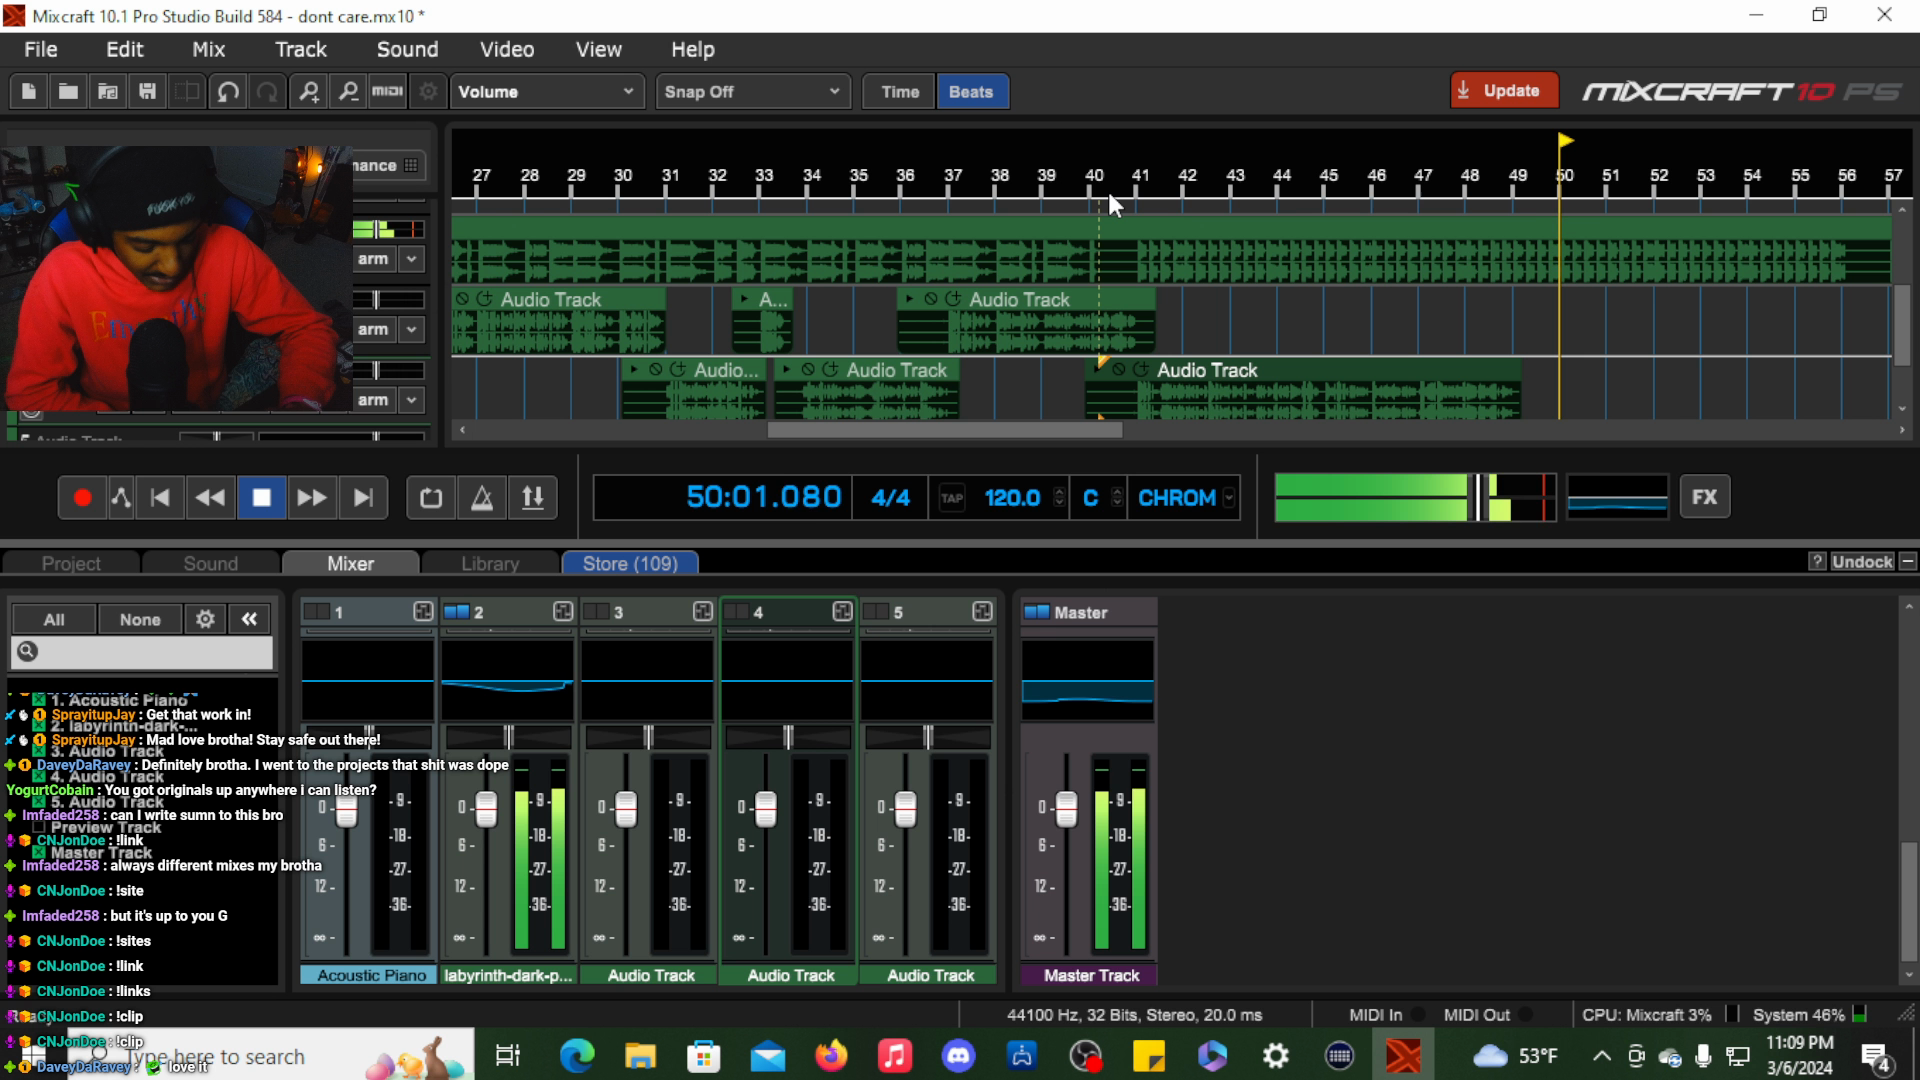Open the Snap Off dropdown
Image resolution: width=1920 pixels, height=1080 pixels.
click(x=752, y=92)
